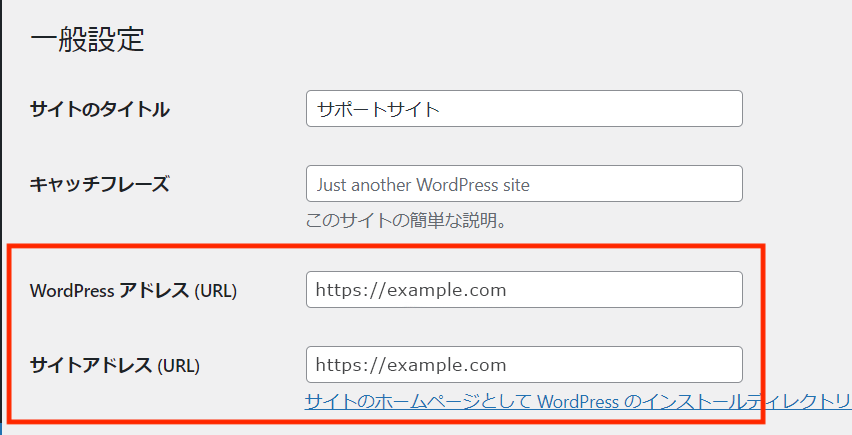Click the dark admin sidebar strip
This screenshot has height=435, width=852.
2,200
